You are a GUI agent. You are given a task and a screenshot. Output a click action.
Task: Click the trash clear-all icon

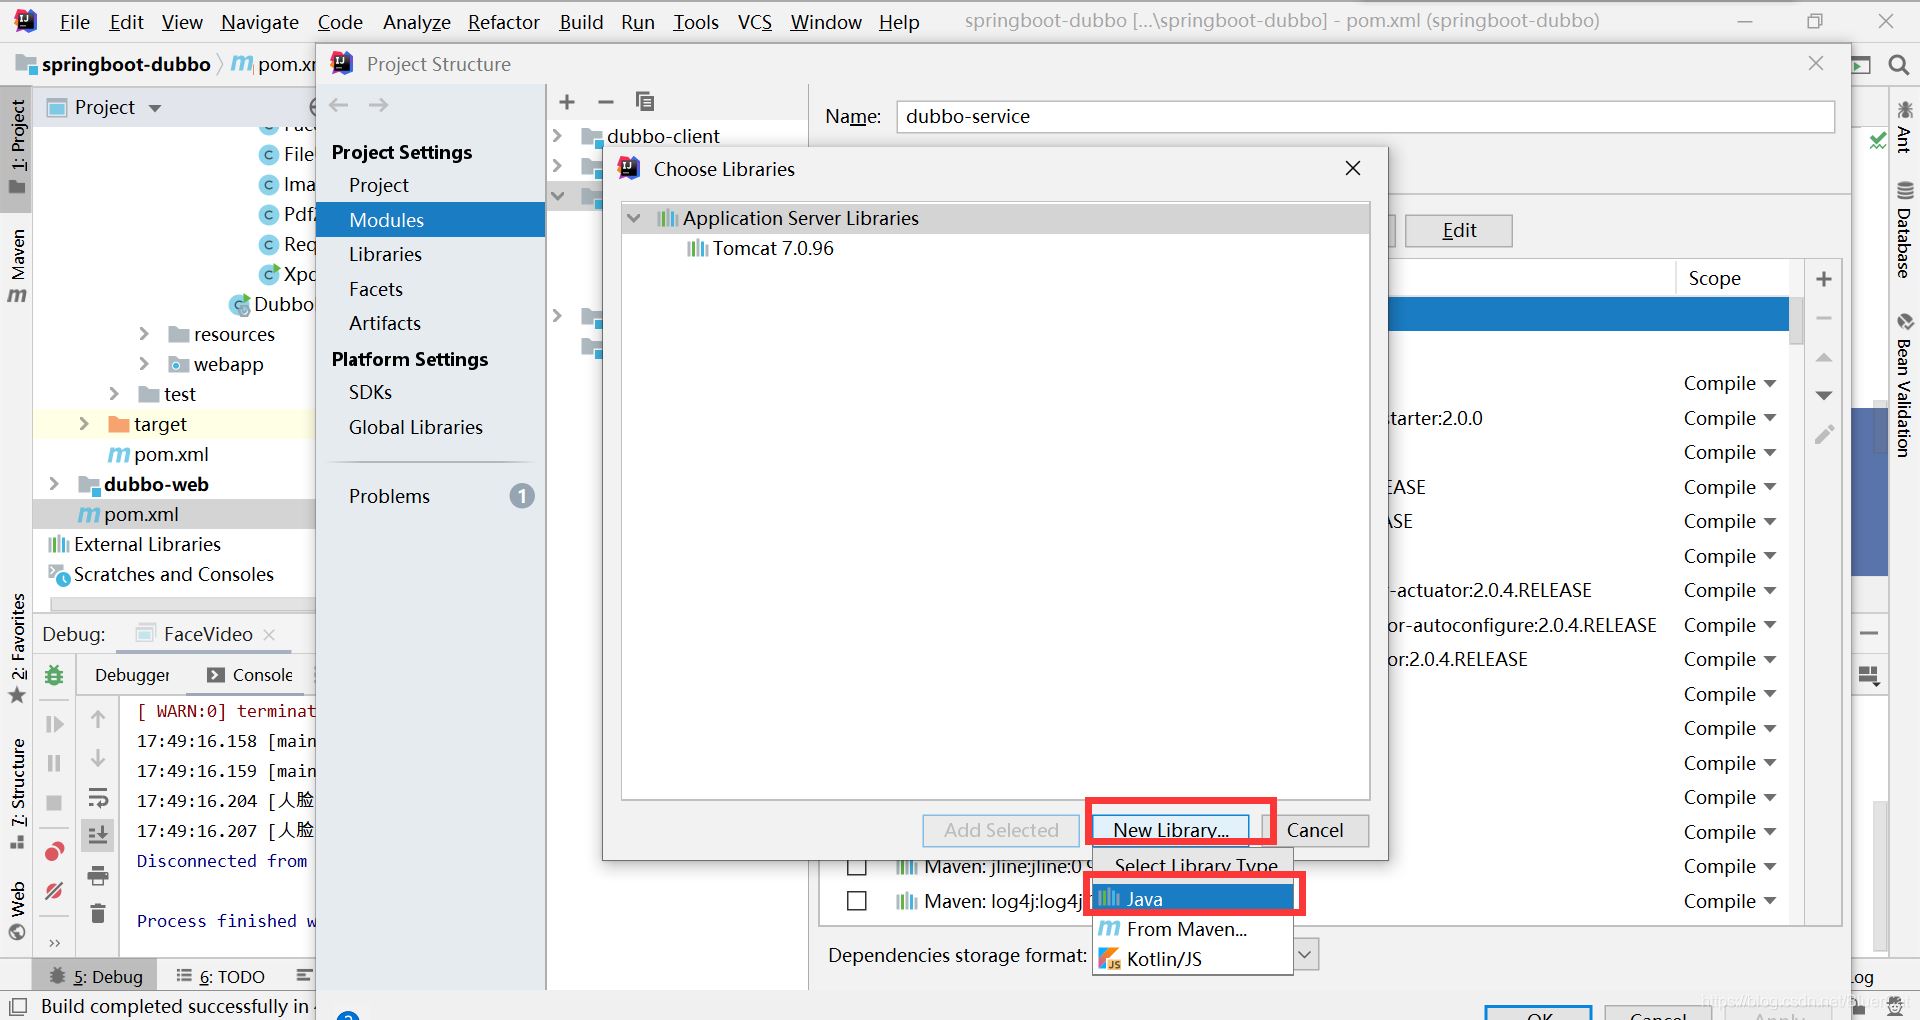98,913
